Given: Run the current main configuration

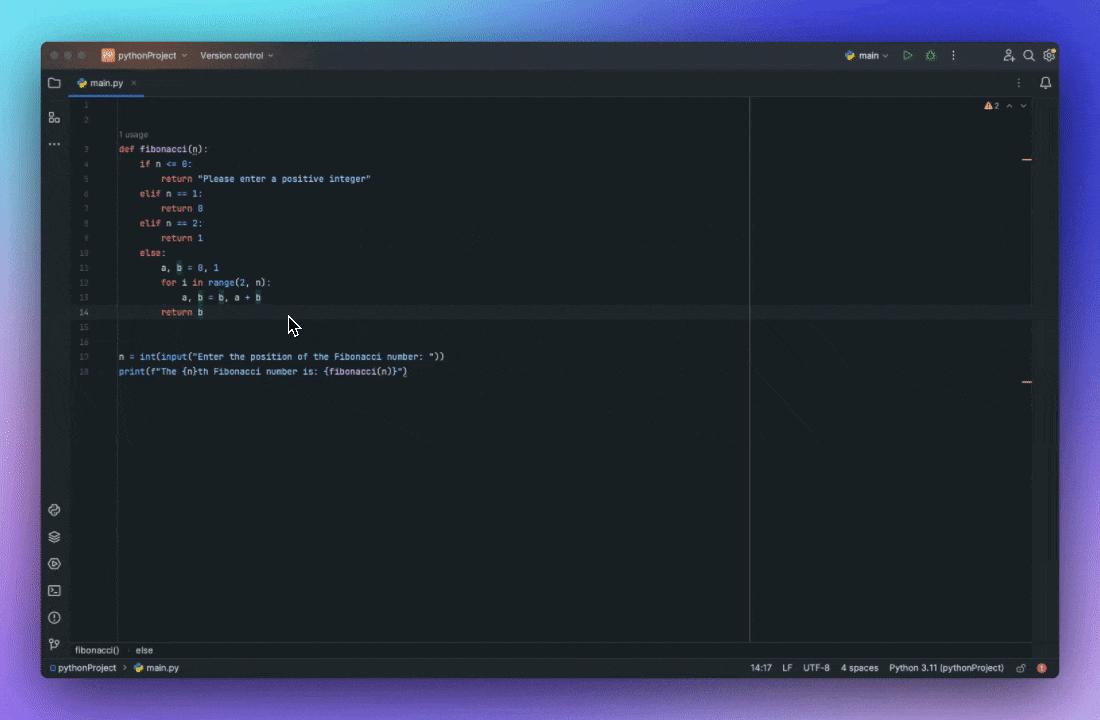Looking at the screenshot, I should coord(907,55).
